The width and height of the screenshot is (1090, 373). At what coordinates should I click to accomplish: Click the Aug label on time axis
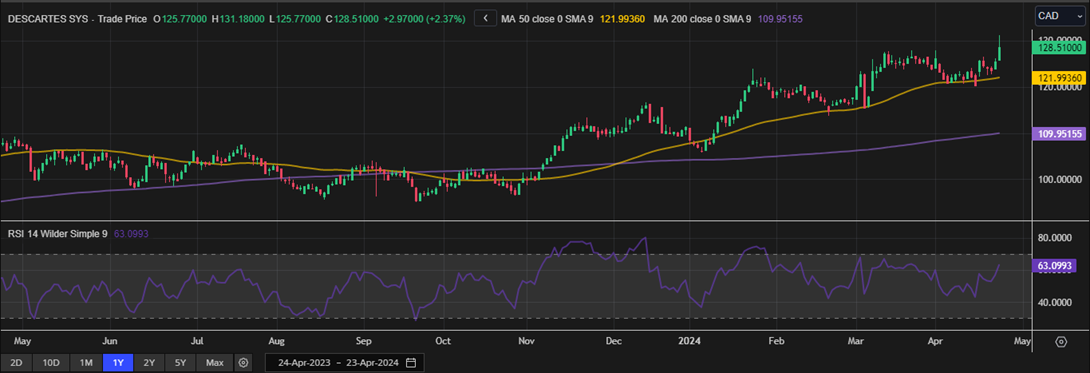[x=277, y=342]
